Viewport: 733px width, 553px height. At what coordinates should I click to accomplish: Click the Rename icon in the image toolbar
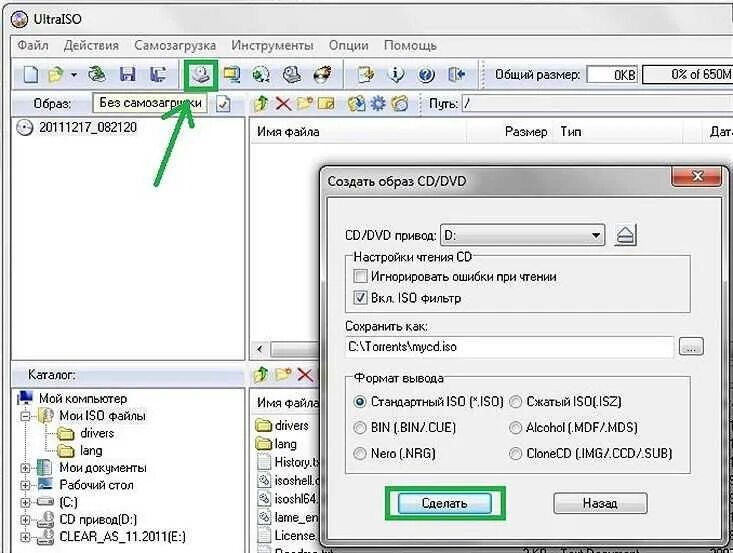pyautogui.click(x=326, y=103)
